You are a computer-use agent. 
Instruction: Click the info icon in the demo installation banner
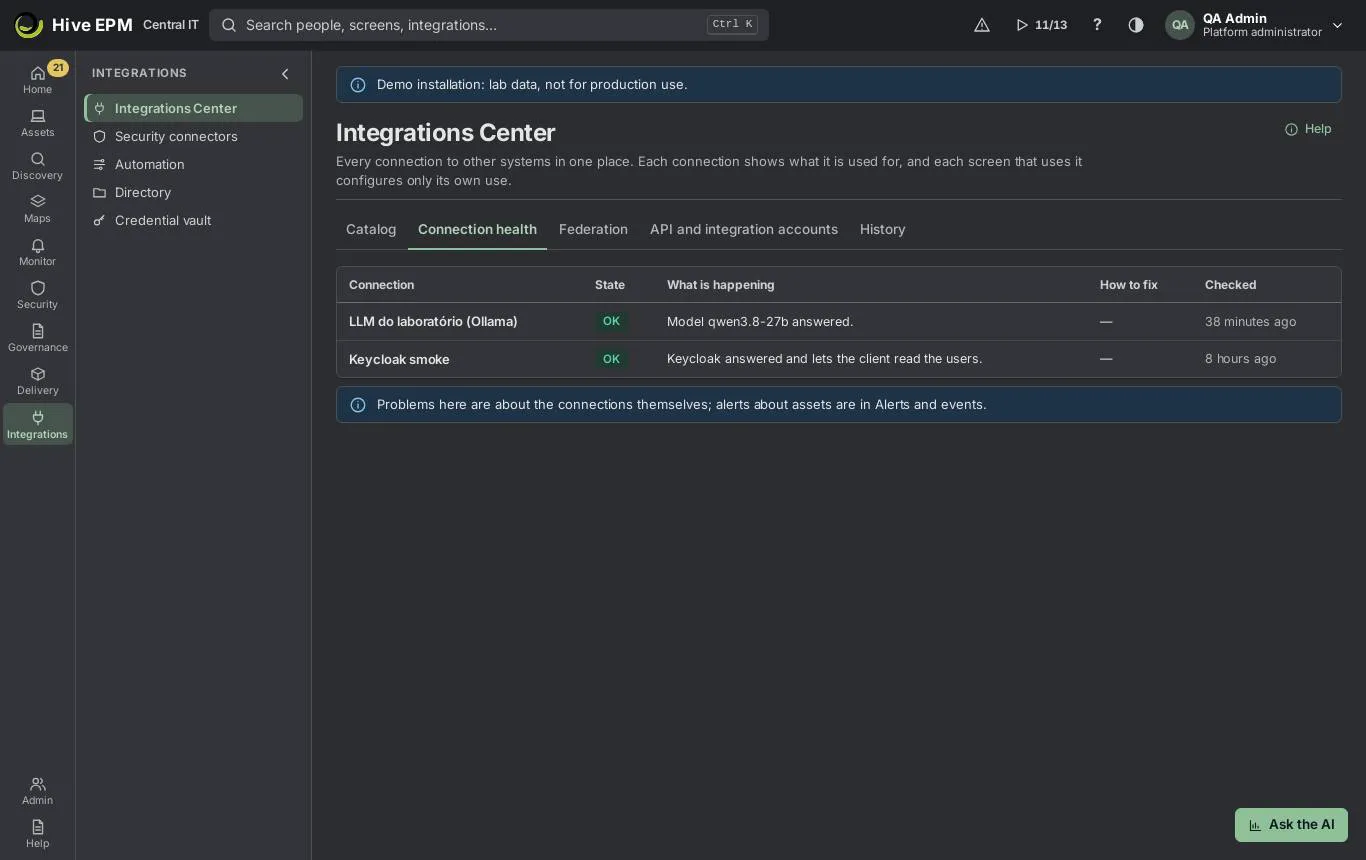(358, 85)
